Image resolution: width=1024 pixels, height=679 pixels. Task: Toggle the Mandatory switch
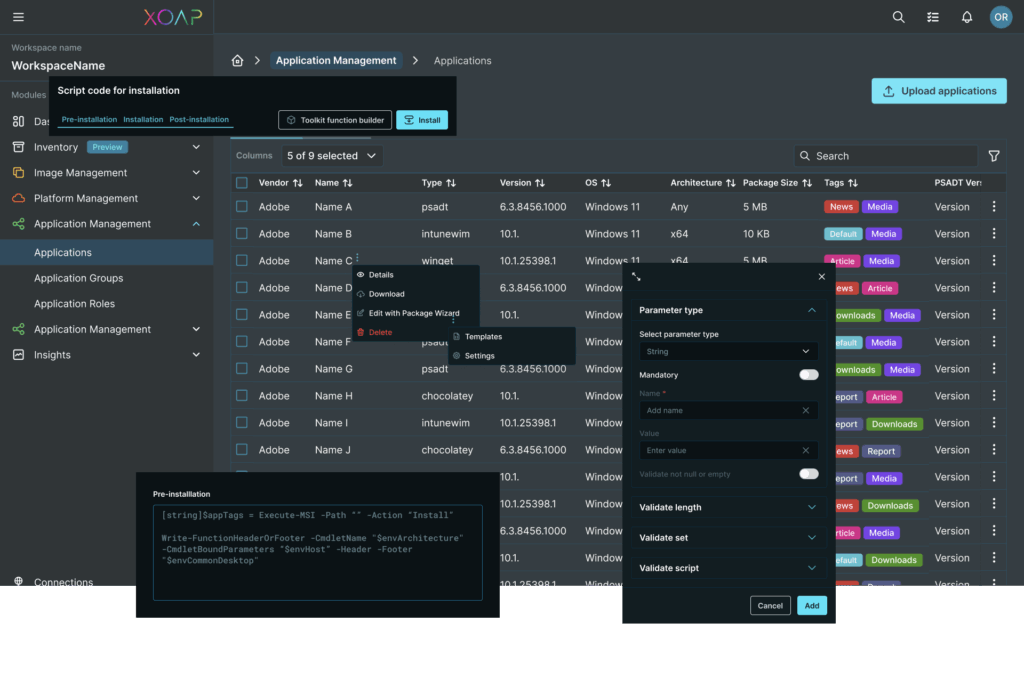[808, 375]
